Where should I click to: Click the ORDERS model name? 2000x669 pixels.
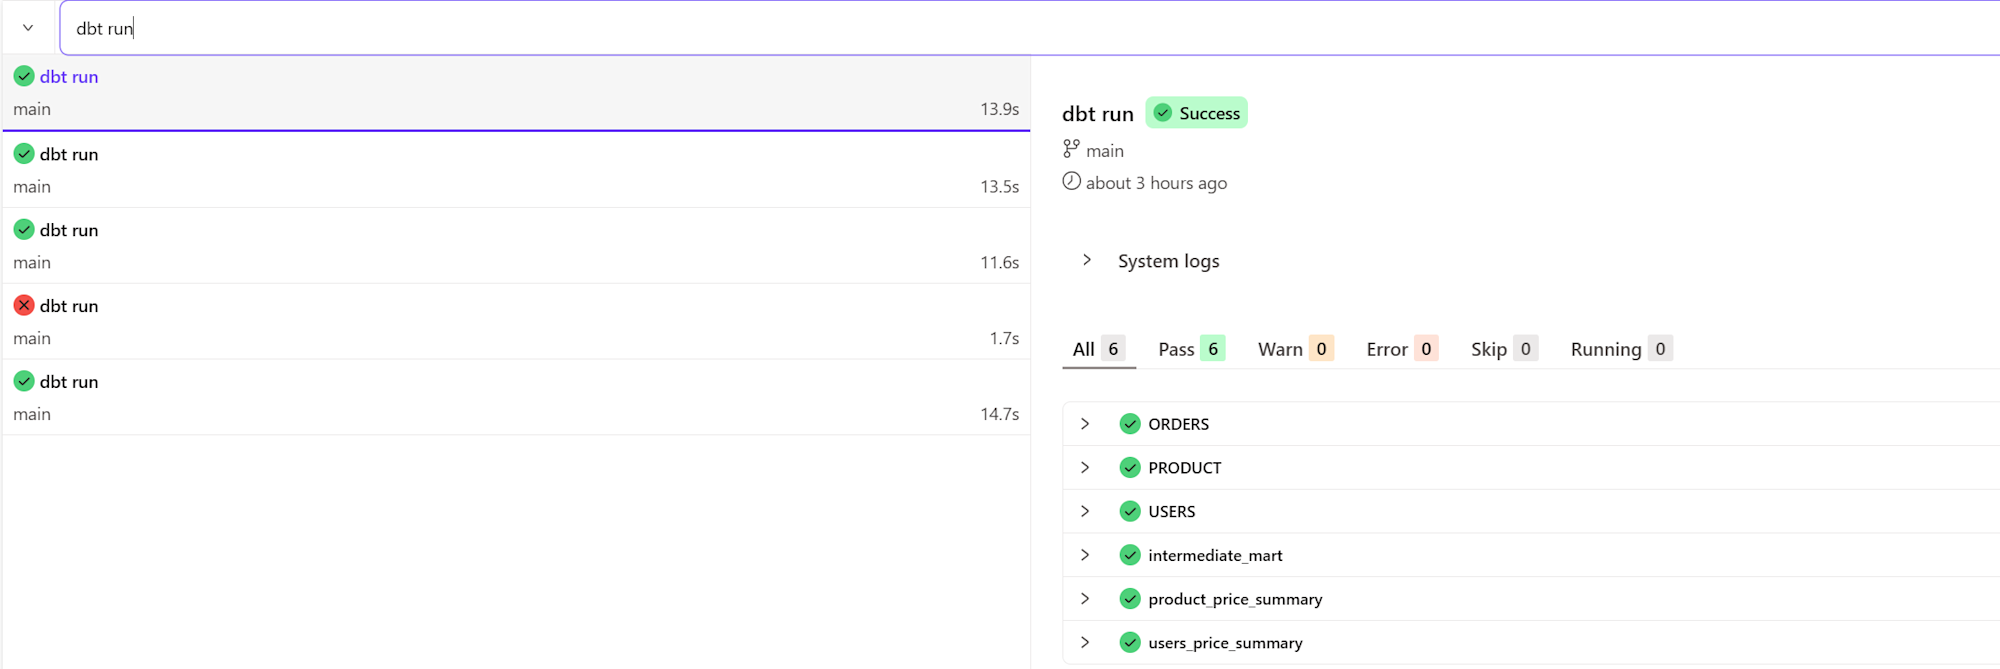(1179, 424)
